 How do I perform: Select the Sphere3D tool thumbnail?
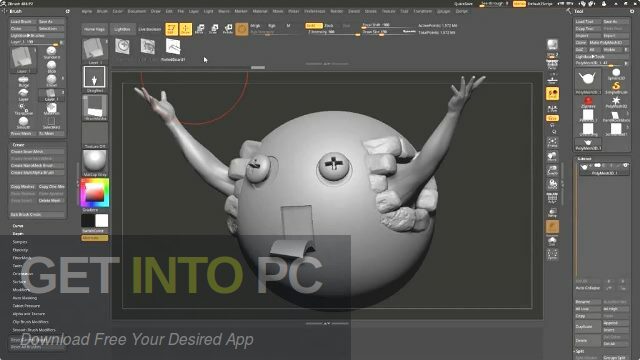coord(616,74)
